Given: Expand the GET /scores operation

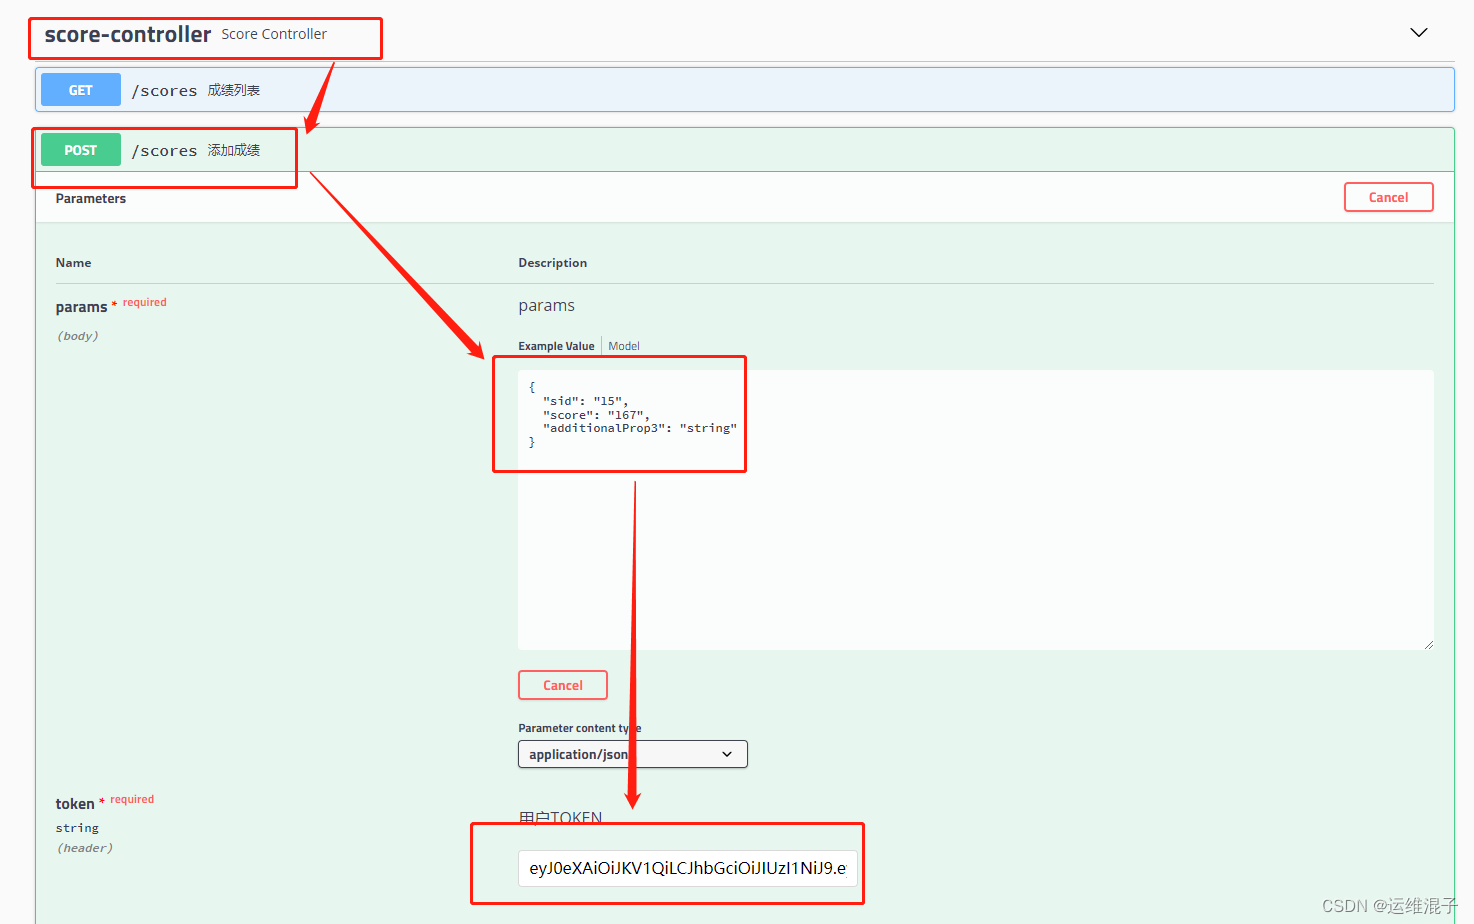Looking at the screenshot, I should [744, 90].
